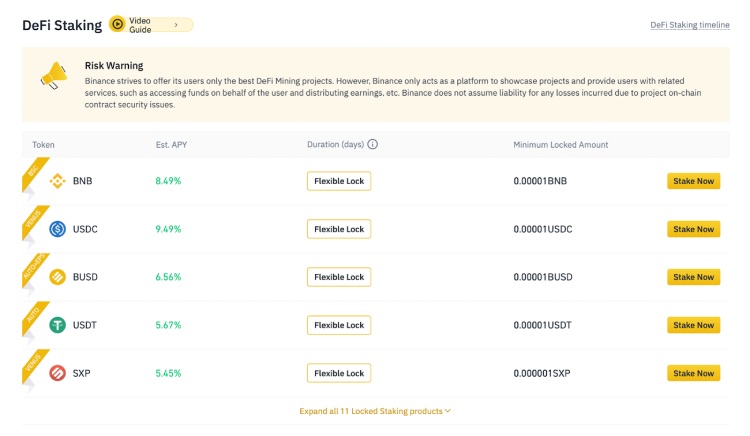Click the Minimum Locked Amount header
The image size is (750, 436).
(x=561, y=144)
